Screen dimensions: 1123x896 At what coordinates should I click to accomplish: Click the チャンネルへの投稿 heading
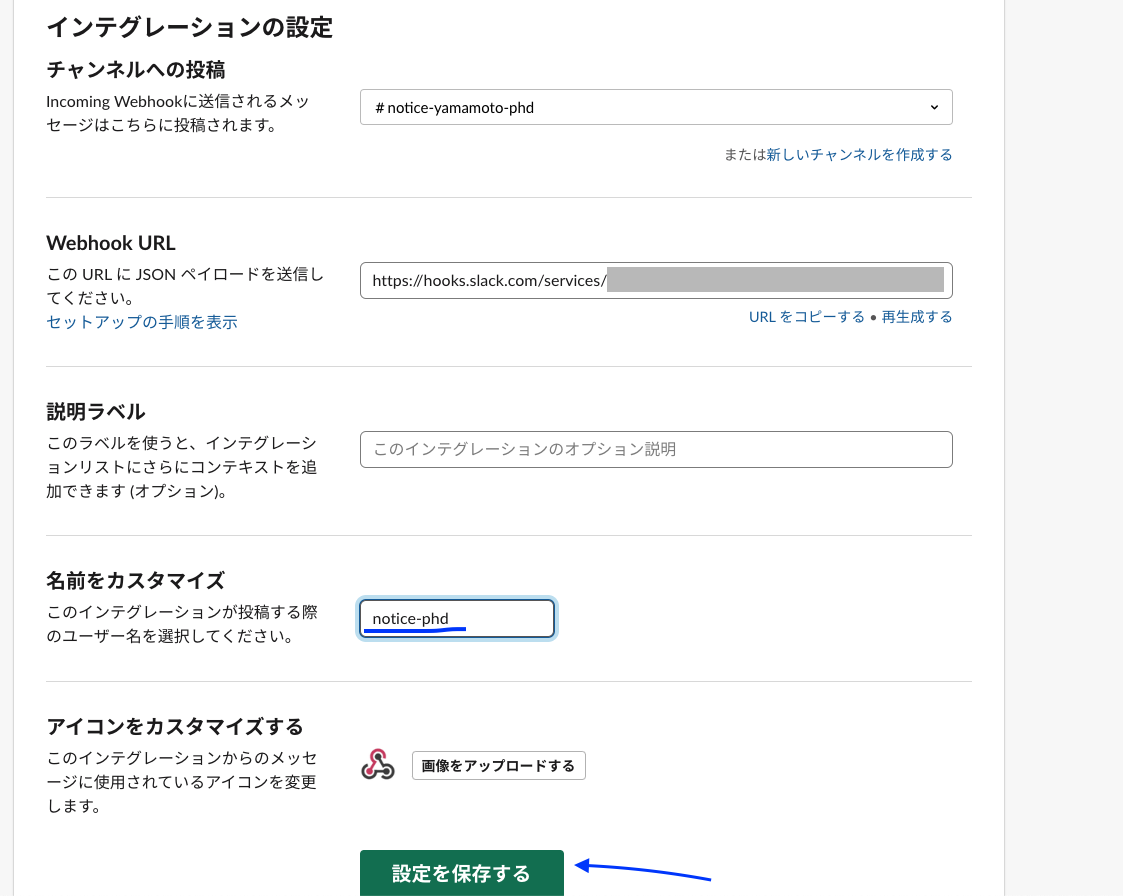tap(136, 69)
